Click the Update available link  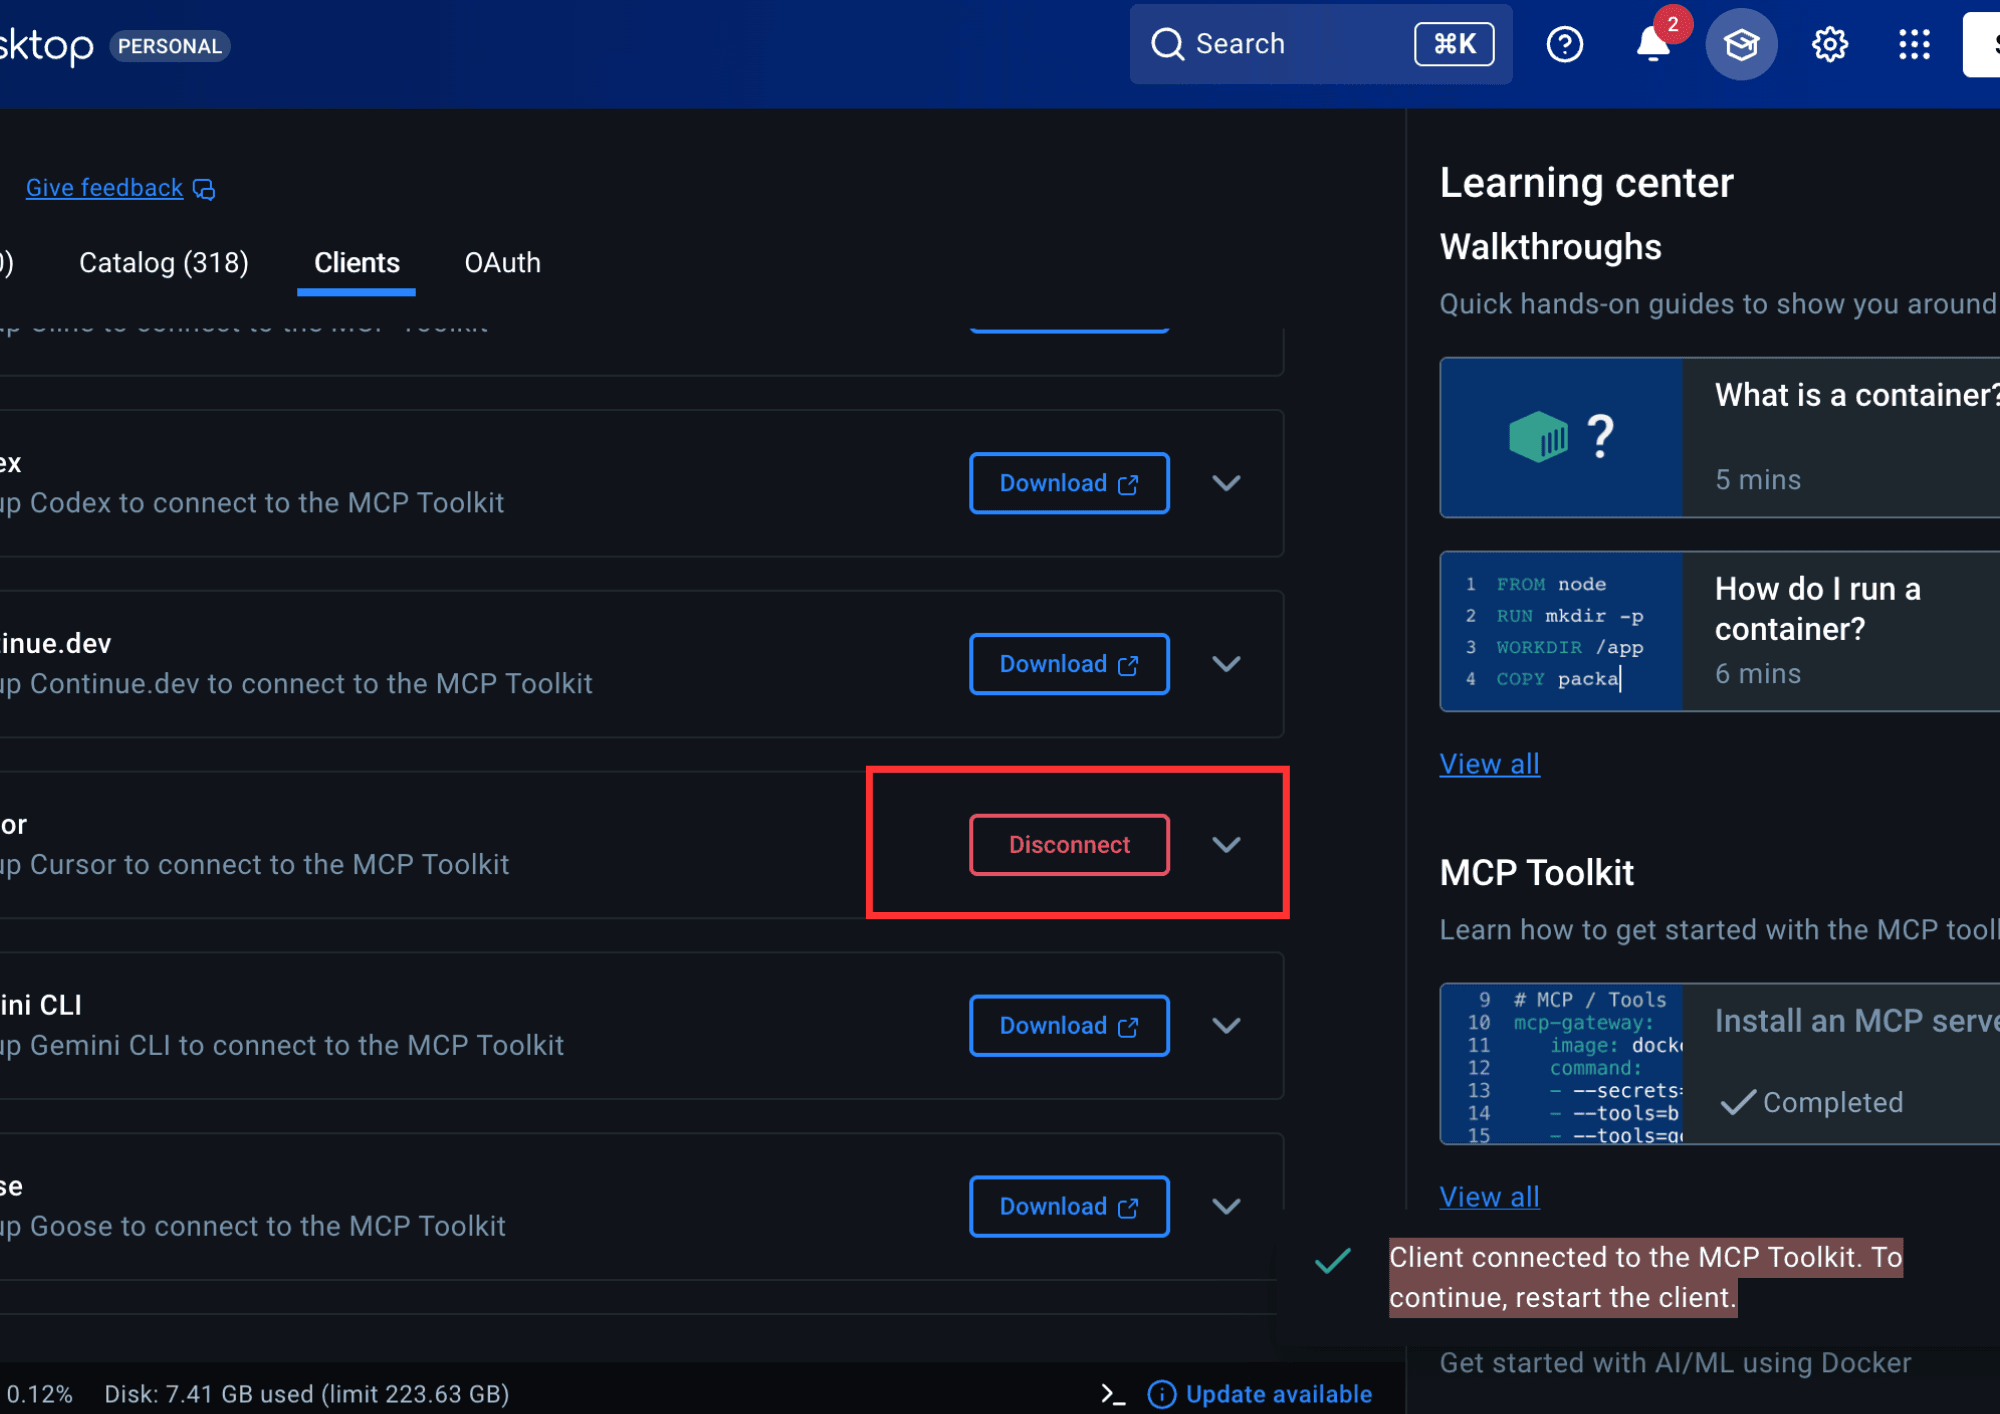coord(1278,1394)
